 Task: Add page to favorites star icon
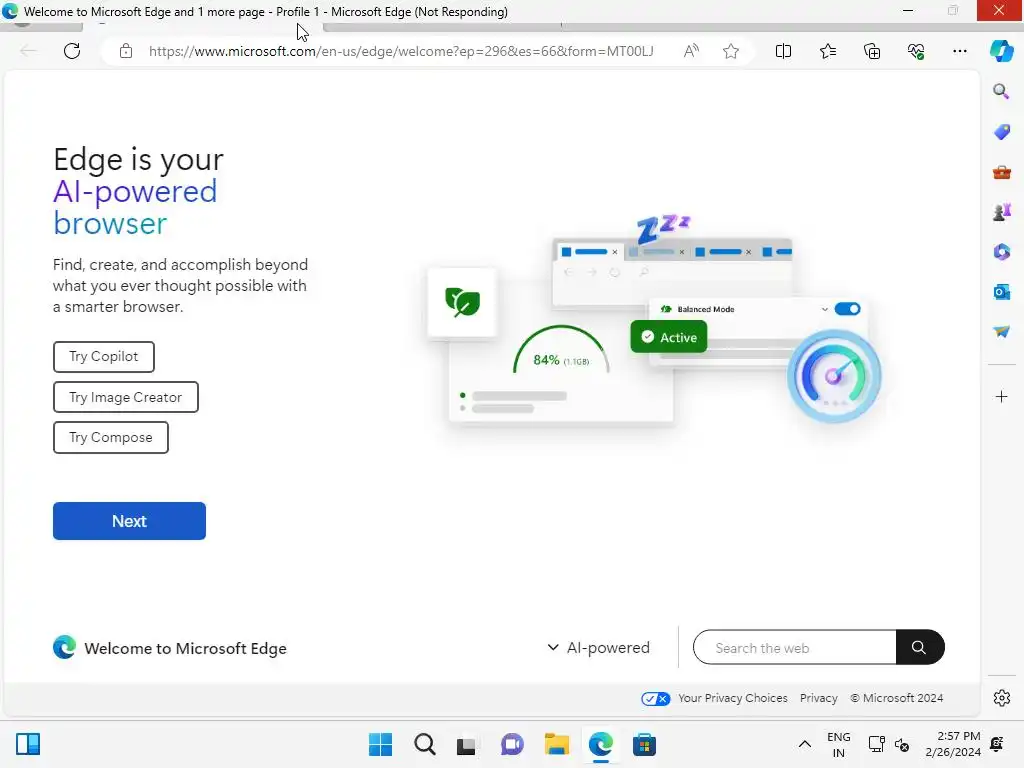point(731,51)
